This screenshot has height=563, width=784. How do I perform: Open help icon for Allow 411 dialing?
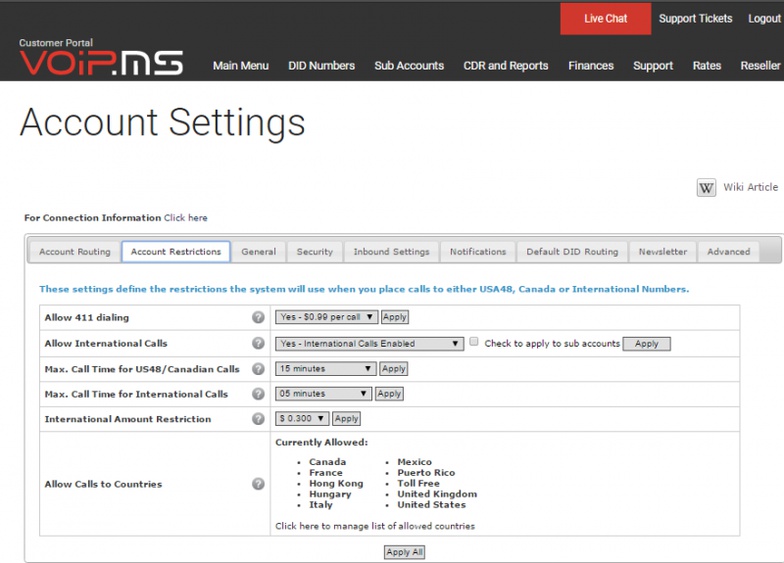coord(258,318)
